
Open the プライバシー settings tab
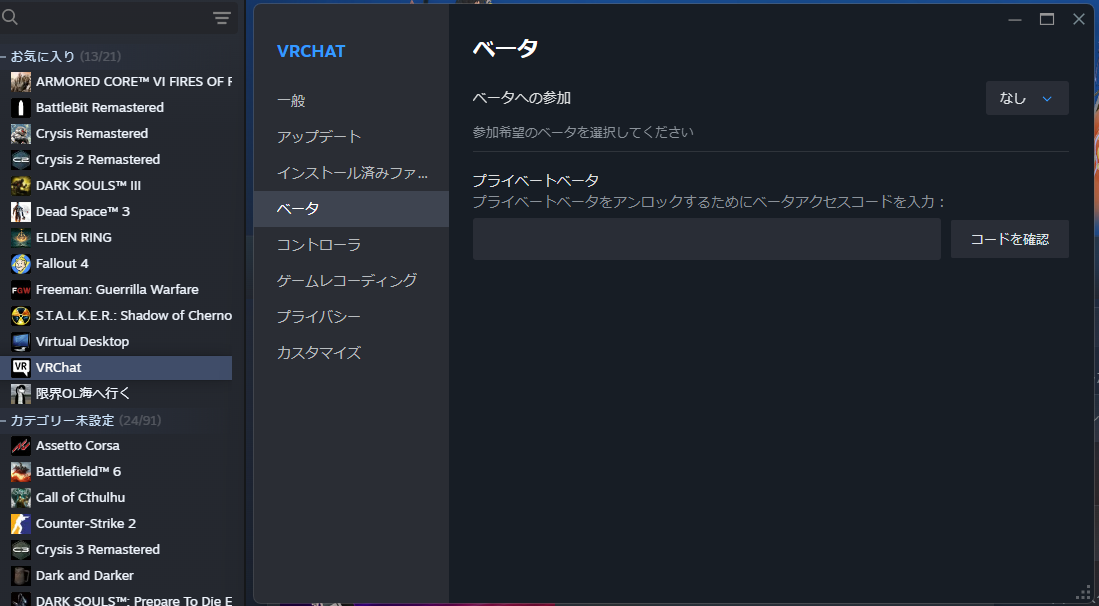pyautogui.click(x=351, y=317)
